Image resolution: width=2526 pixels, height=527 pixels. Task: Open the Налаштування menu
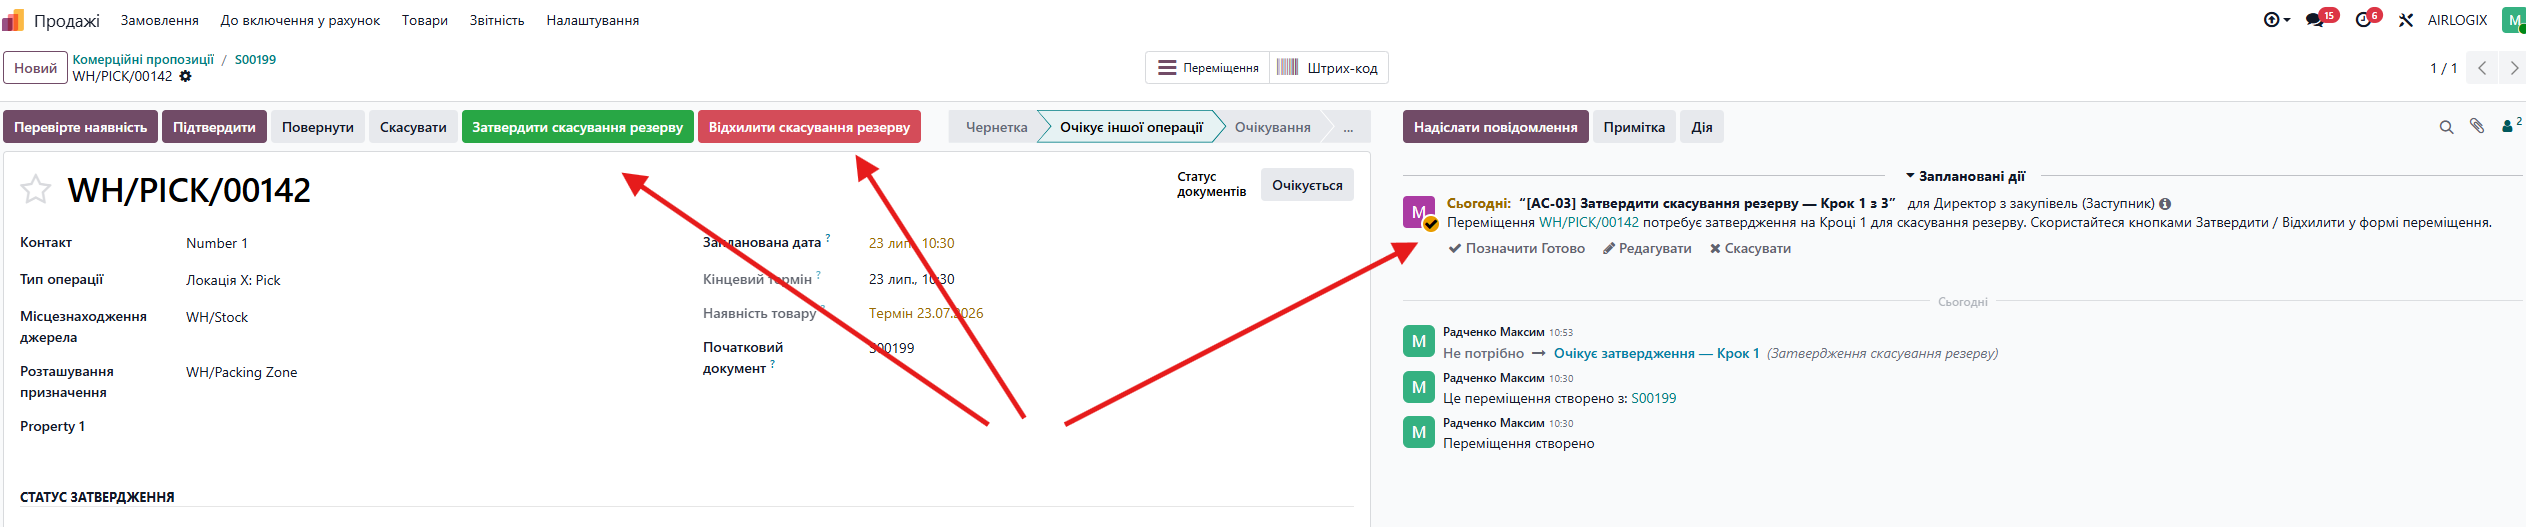coord(593,20)
